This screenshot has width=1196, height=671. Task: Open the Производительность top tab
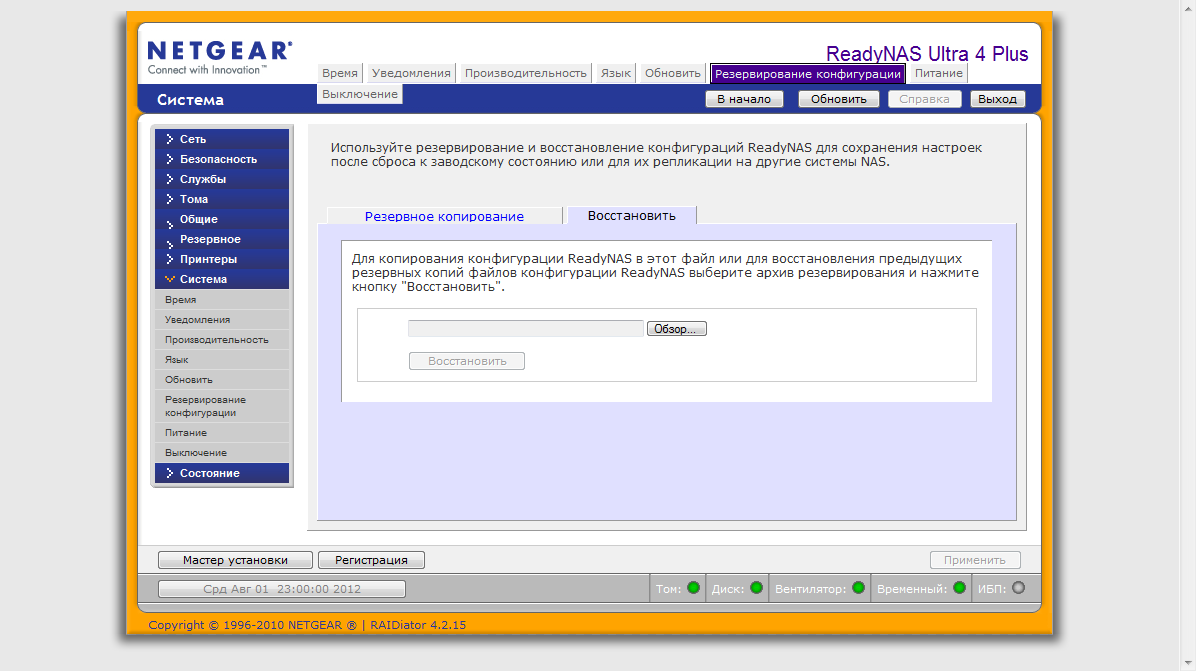(526, 73)
